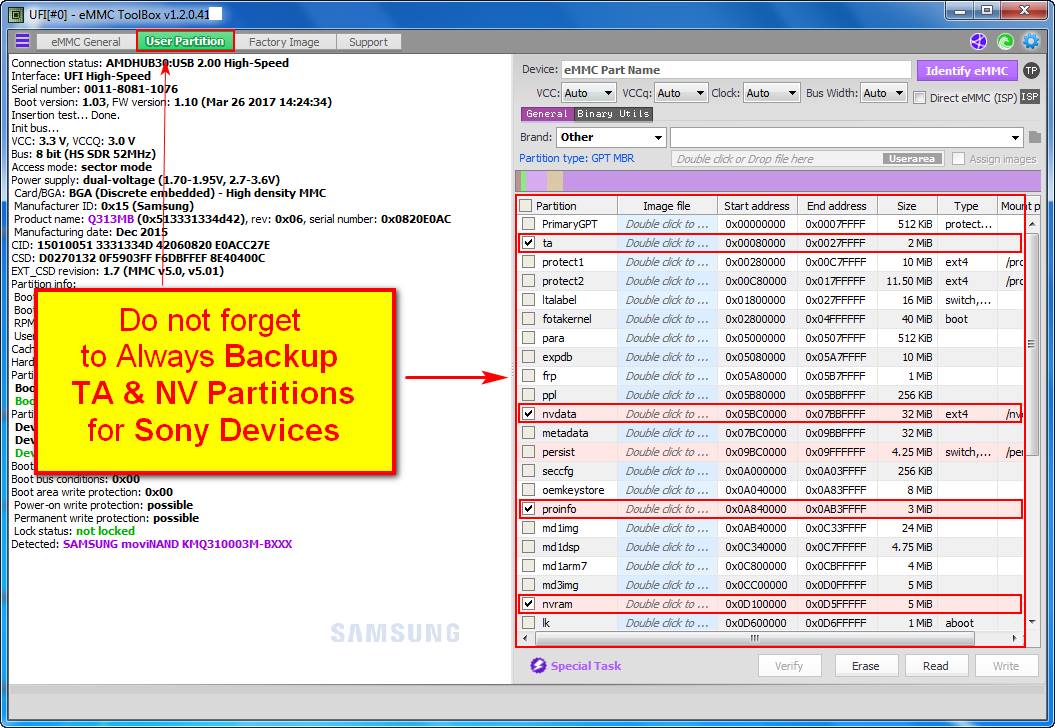Click the Write button

[1005, 665]
